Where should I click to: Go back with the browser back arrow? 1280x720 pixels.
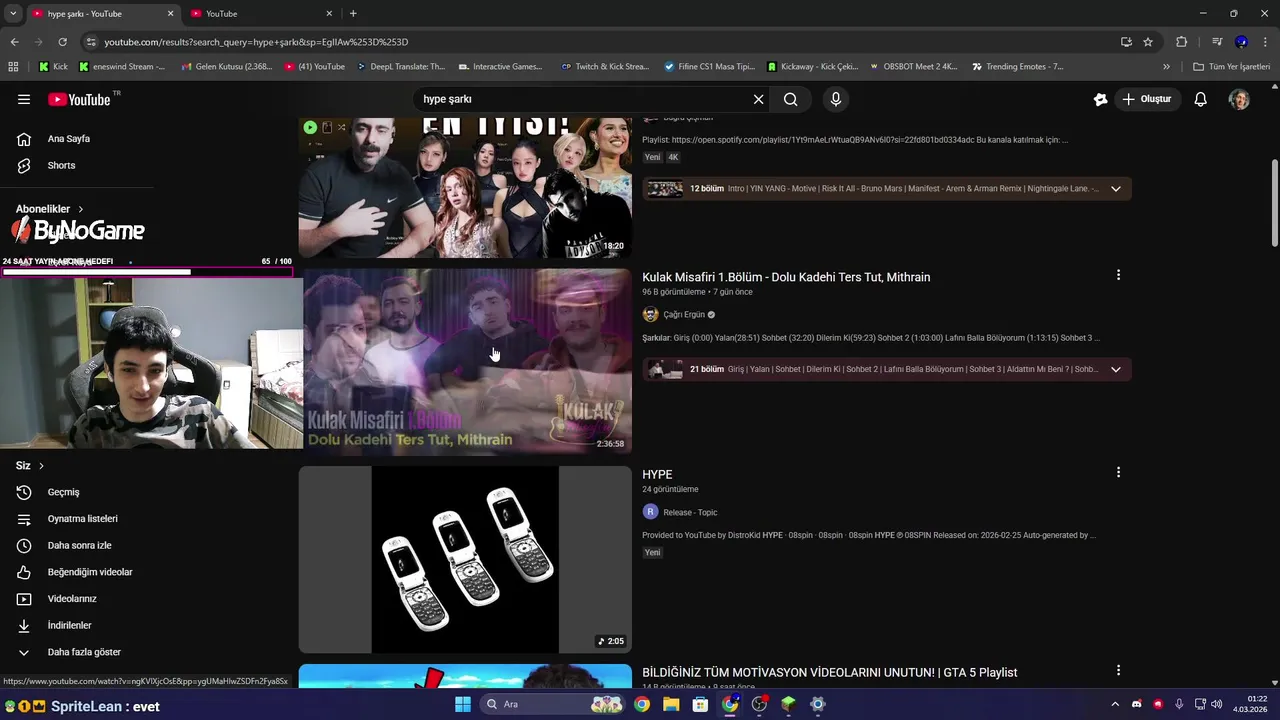tap(14, 42)
